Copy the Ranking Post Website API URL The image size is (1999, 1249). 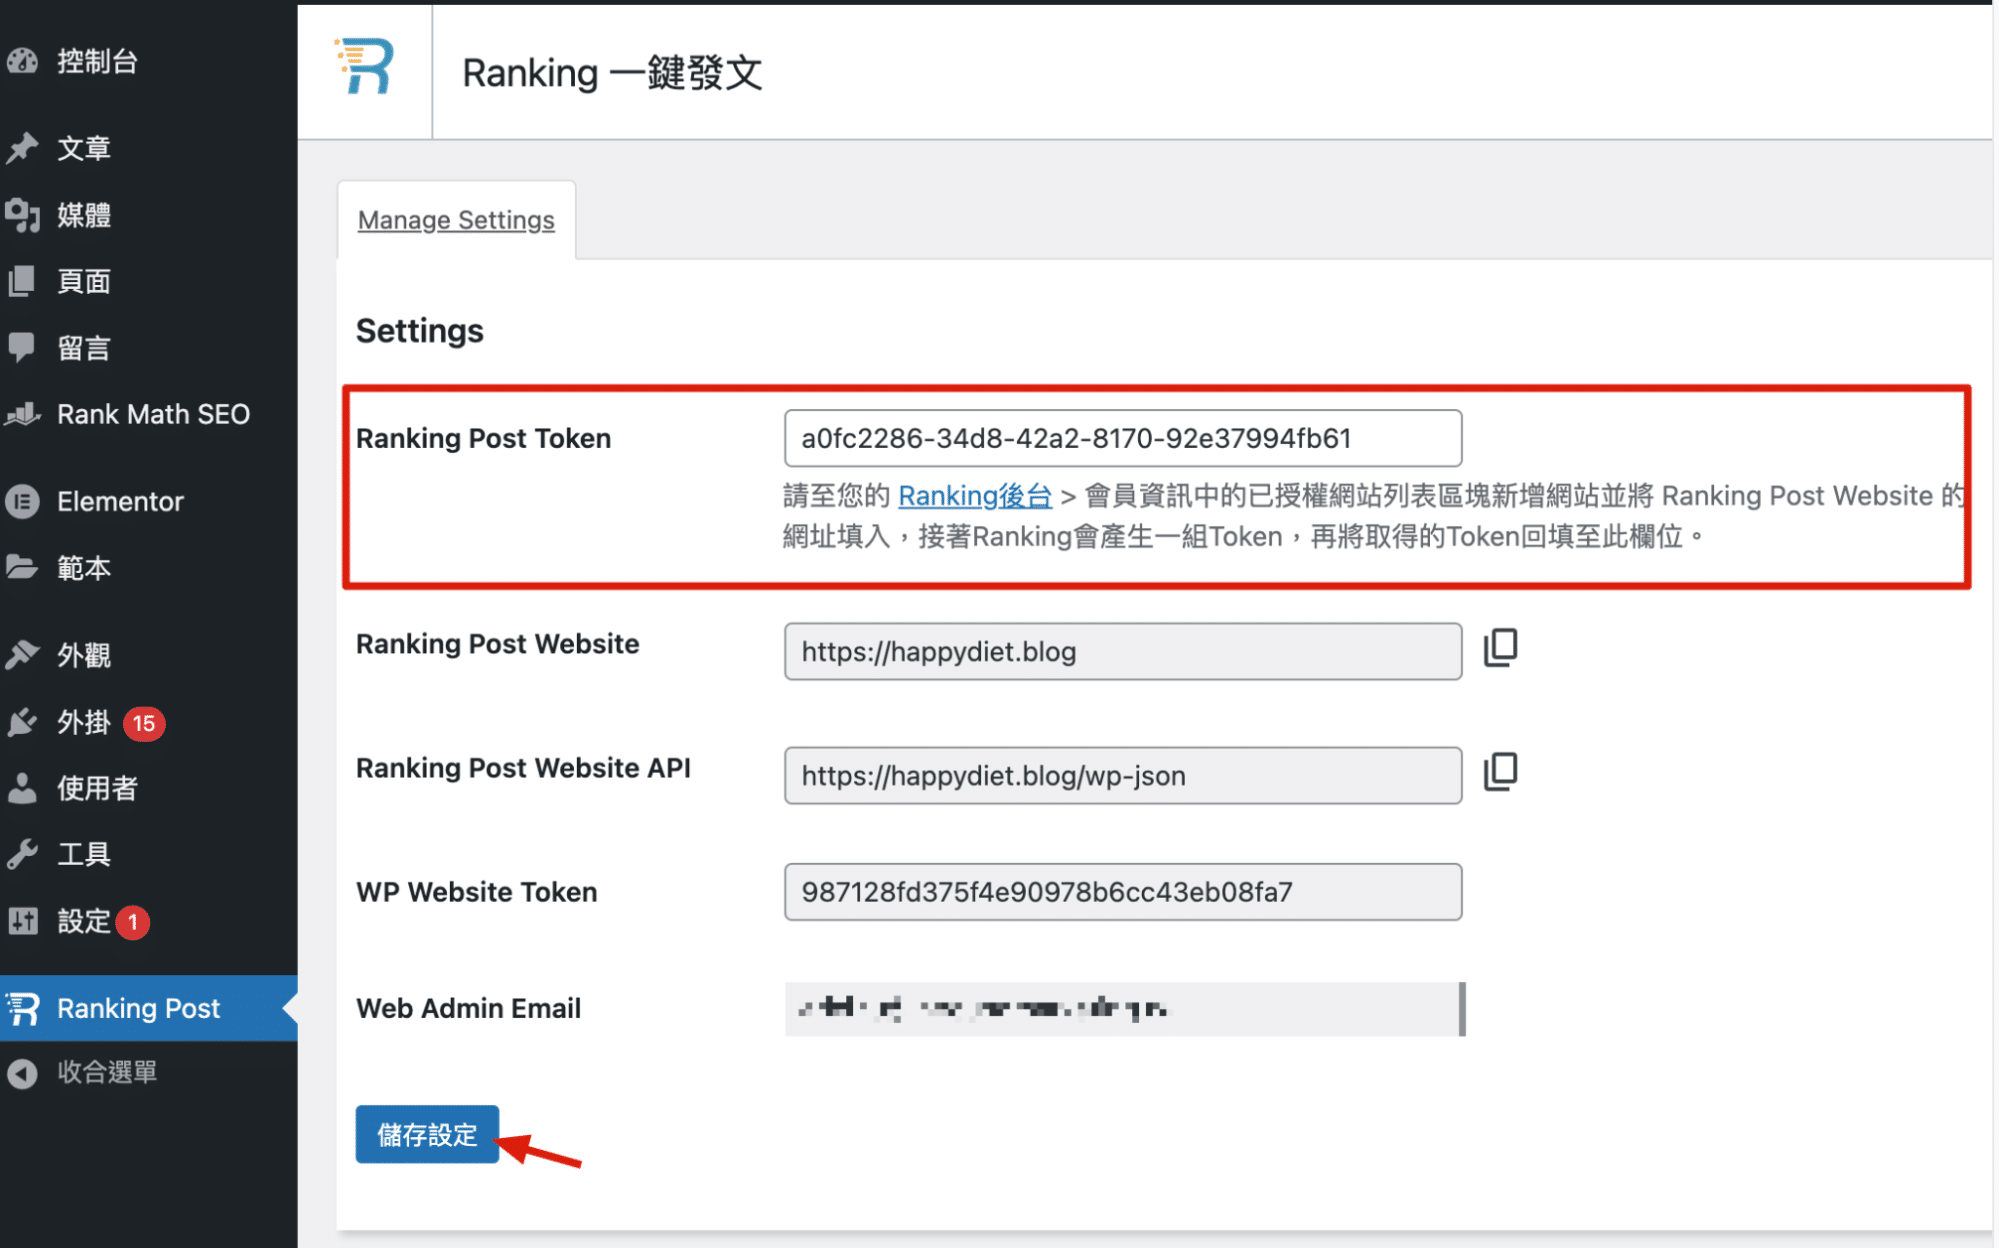pos(1500,772)
